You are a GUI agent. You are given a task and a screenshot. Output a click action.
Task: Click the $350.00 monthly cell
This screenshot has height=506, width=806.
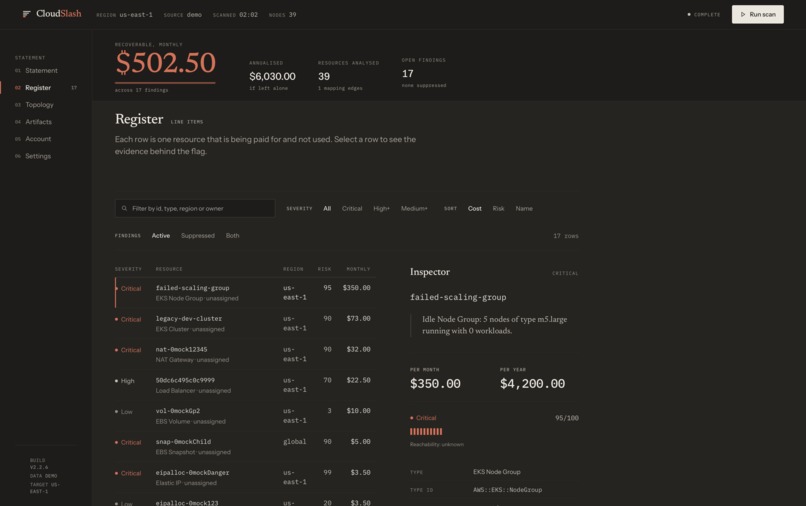point(356,288)
